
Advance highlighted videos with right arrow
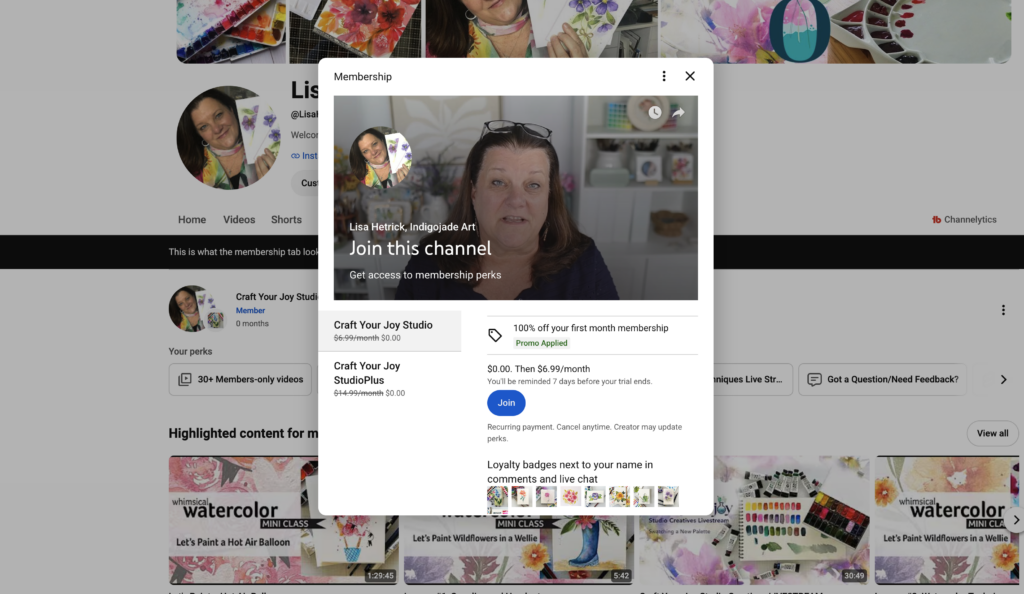(x=1015, y=520)
